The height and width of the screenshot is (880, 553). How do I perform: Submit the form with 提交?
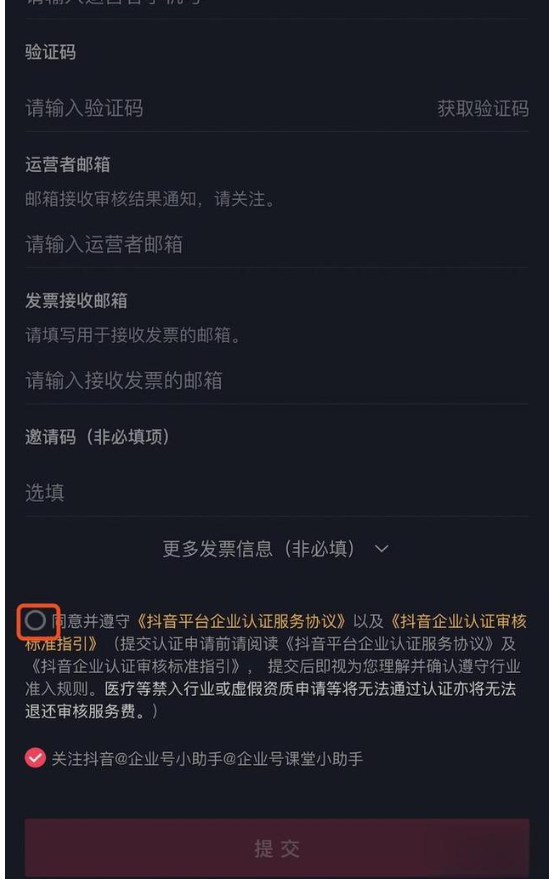(277, 848)
